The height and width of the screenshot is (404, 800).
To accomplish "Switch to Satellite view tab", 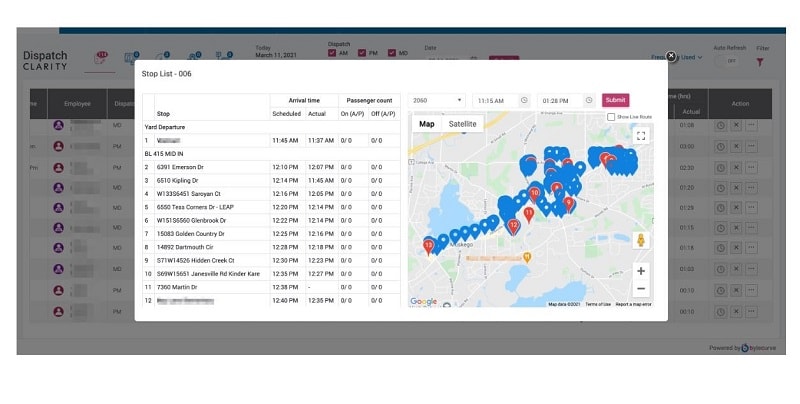I will (462, 124).
